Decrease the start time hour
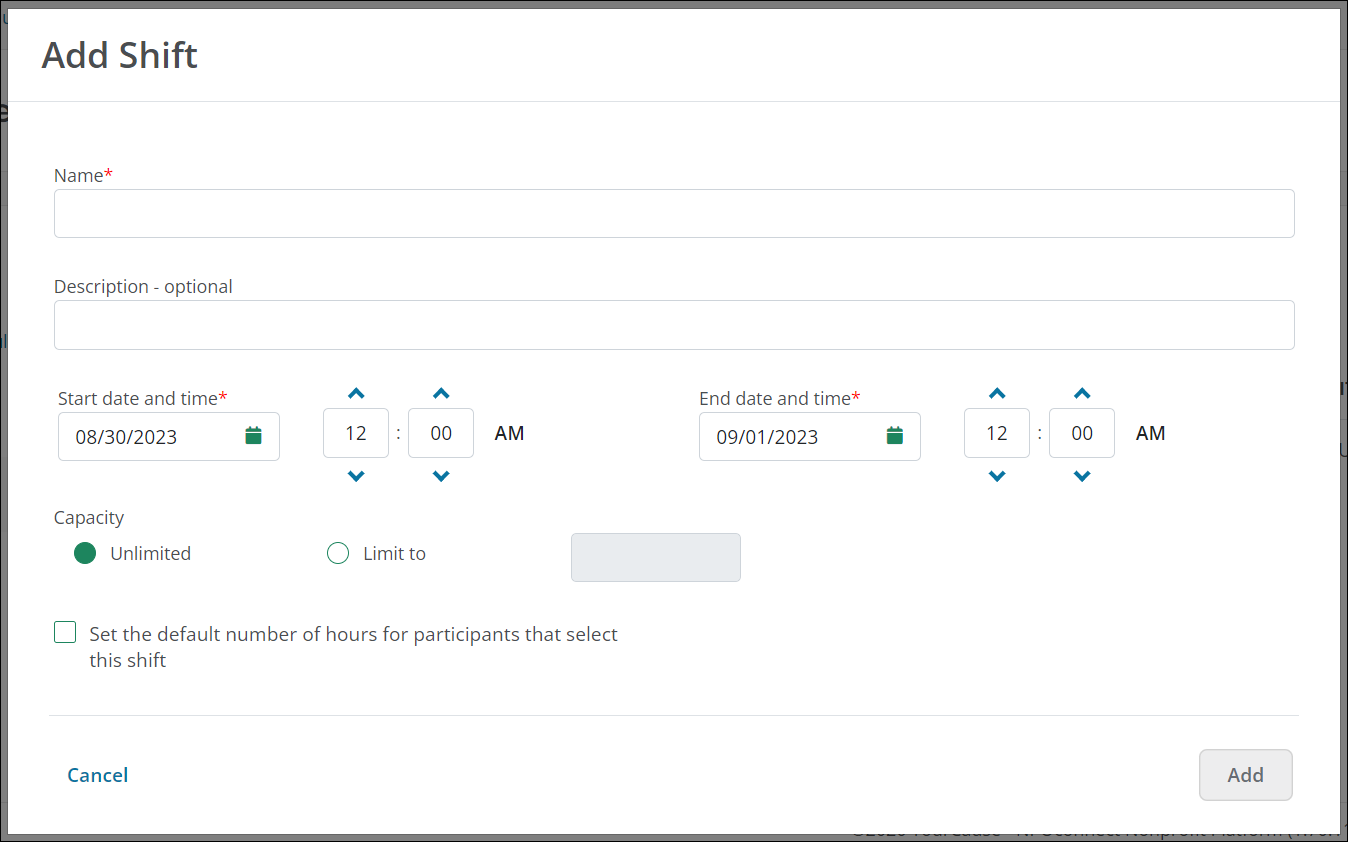The width and height of the screenshot is (1348, 842). [x=356, y=476]
